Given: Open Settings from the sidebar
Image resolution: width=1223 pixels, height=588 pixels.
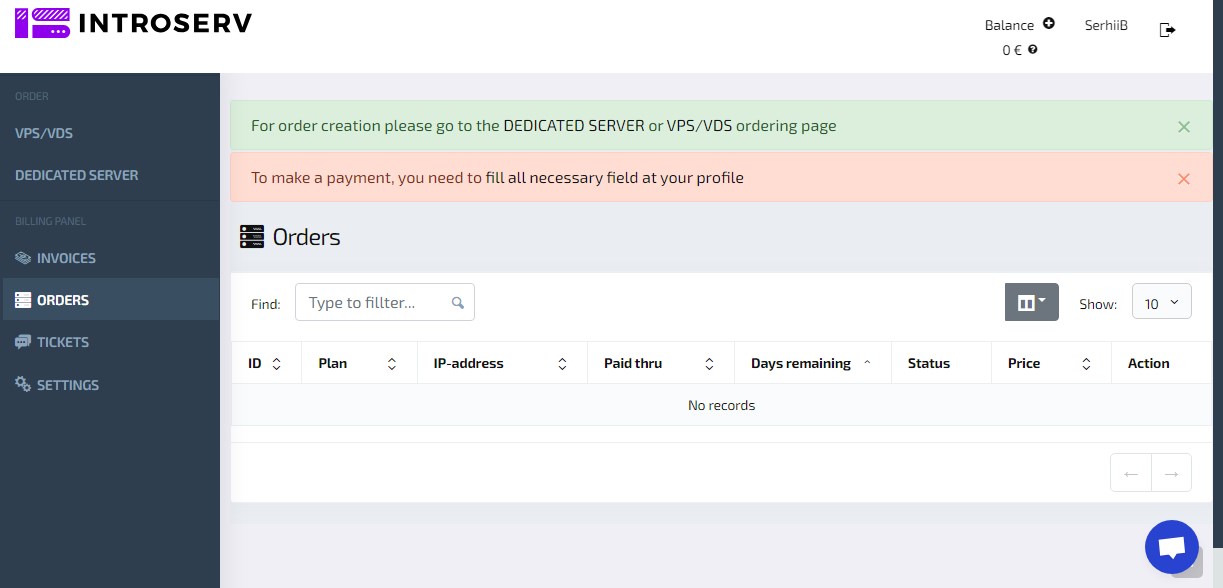Looking at the screenshot, I should click(67, 385).
